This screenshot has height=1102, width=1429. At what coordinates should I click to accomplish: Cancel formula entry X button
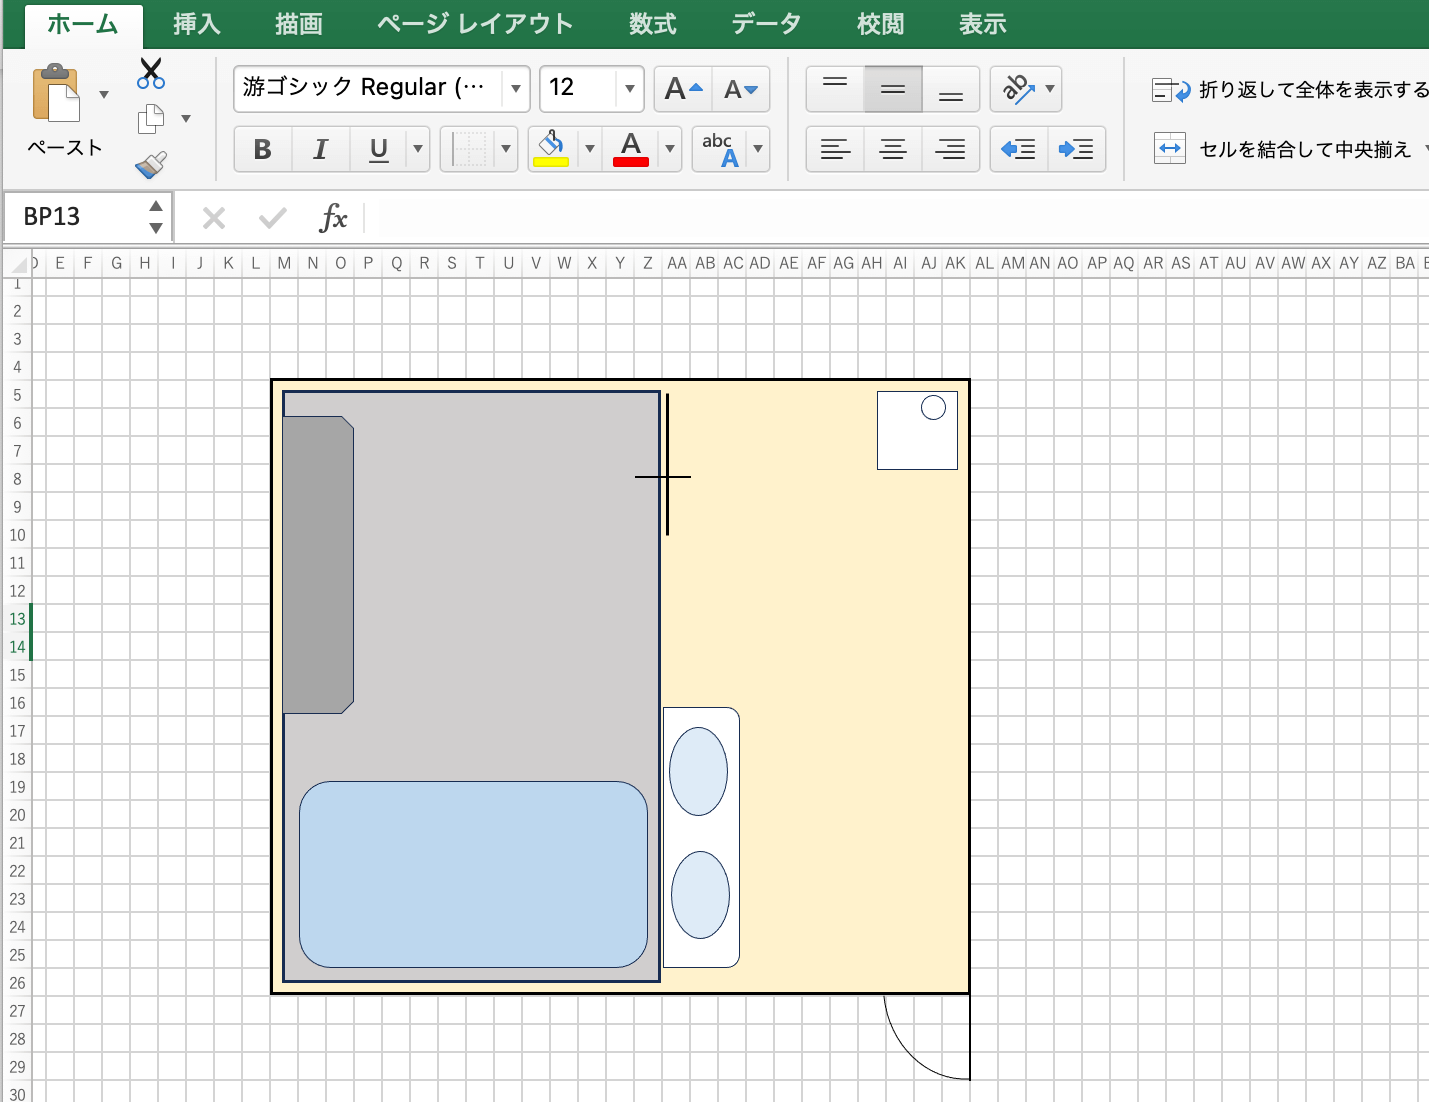(x=214, y=218)
